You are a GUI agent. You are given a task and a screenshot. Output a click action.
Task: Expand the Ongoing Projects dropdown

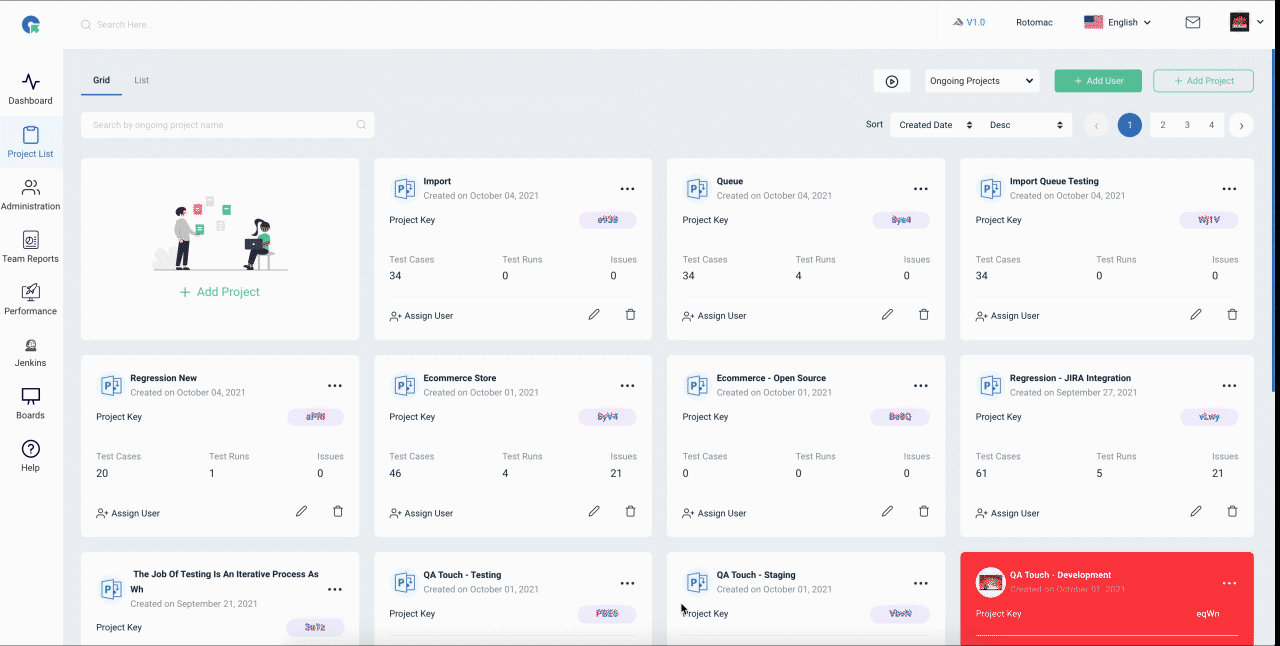[982, 81]
